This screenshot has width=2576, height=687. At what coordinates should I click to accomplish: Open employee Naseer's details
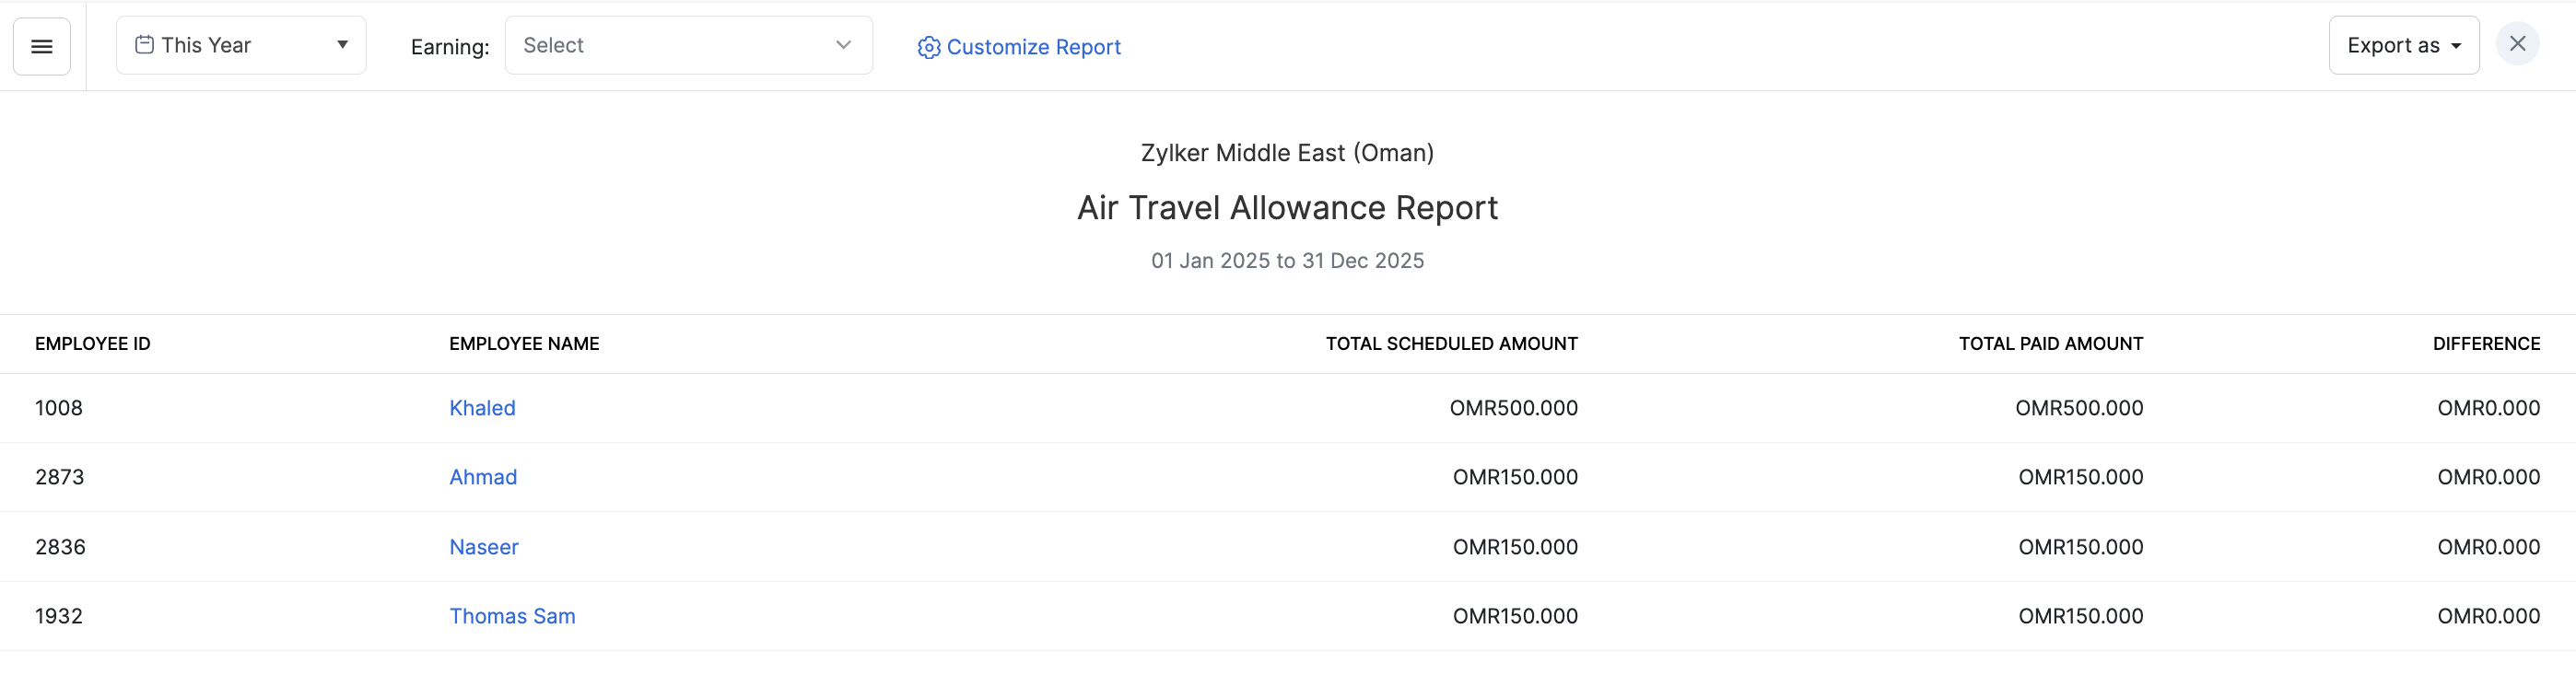click(x=484, y=547)
